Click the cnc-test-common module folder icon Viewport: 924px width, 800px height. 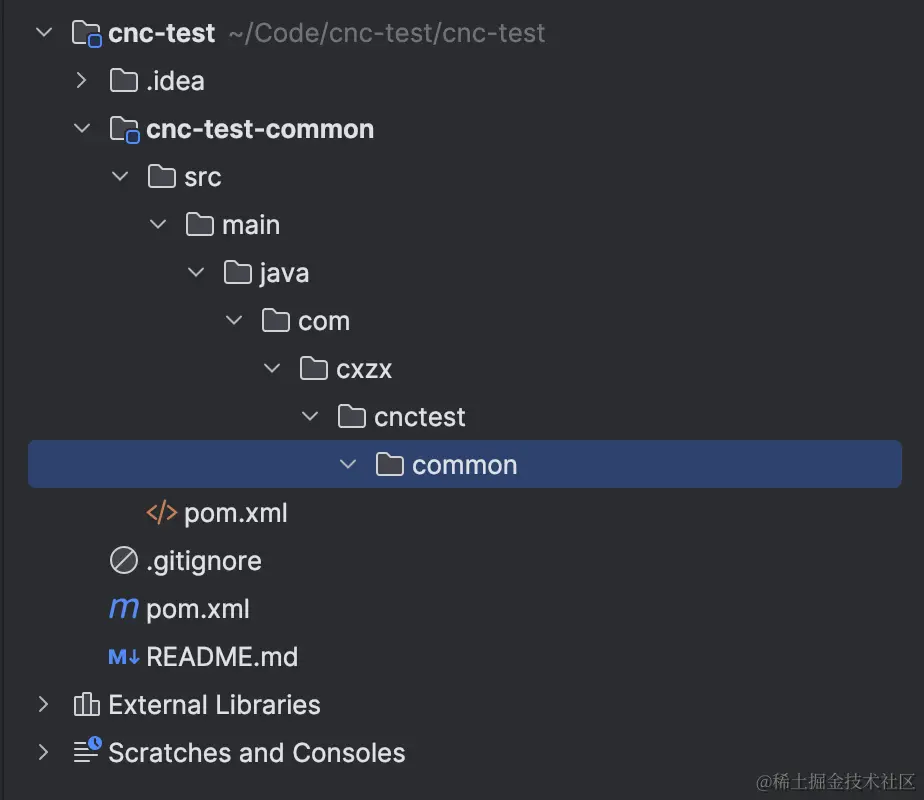coord(124,129)
